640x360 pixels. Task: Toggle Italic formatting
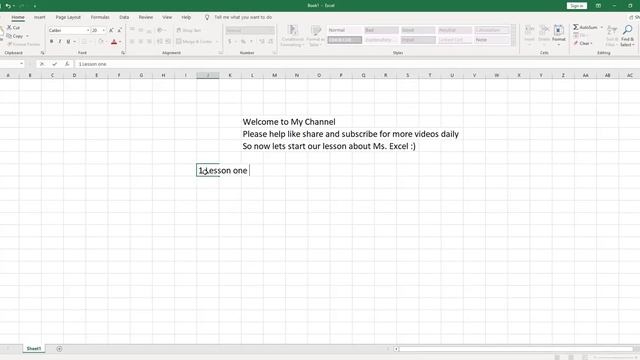(x=60, y=42)
